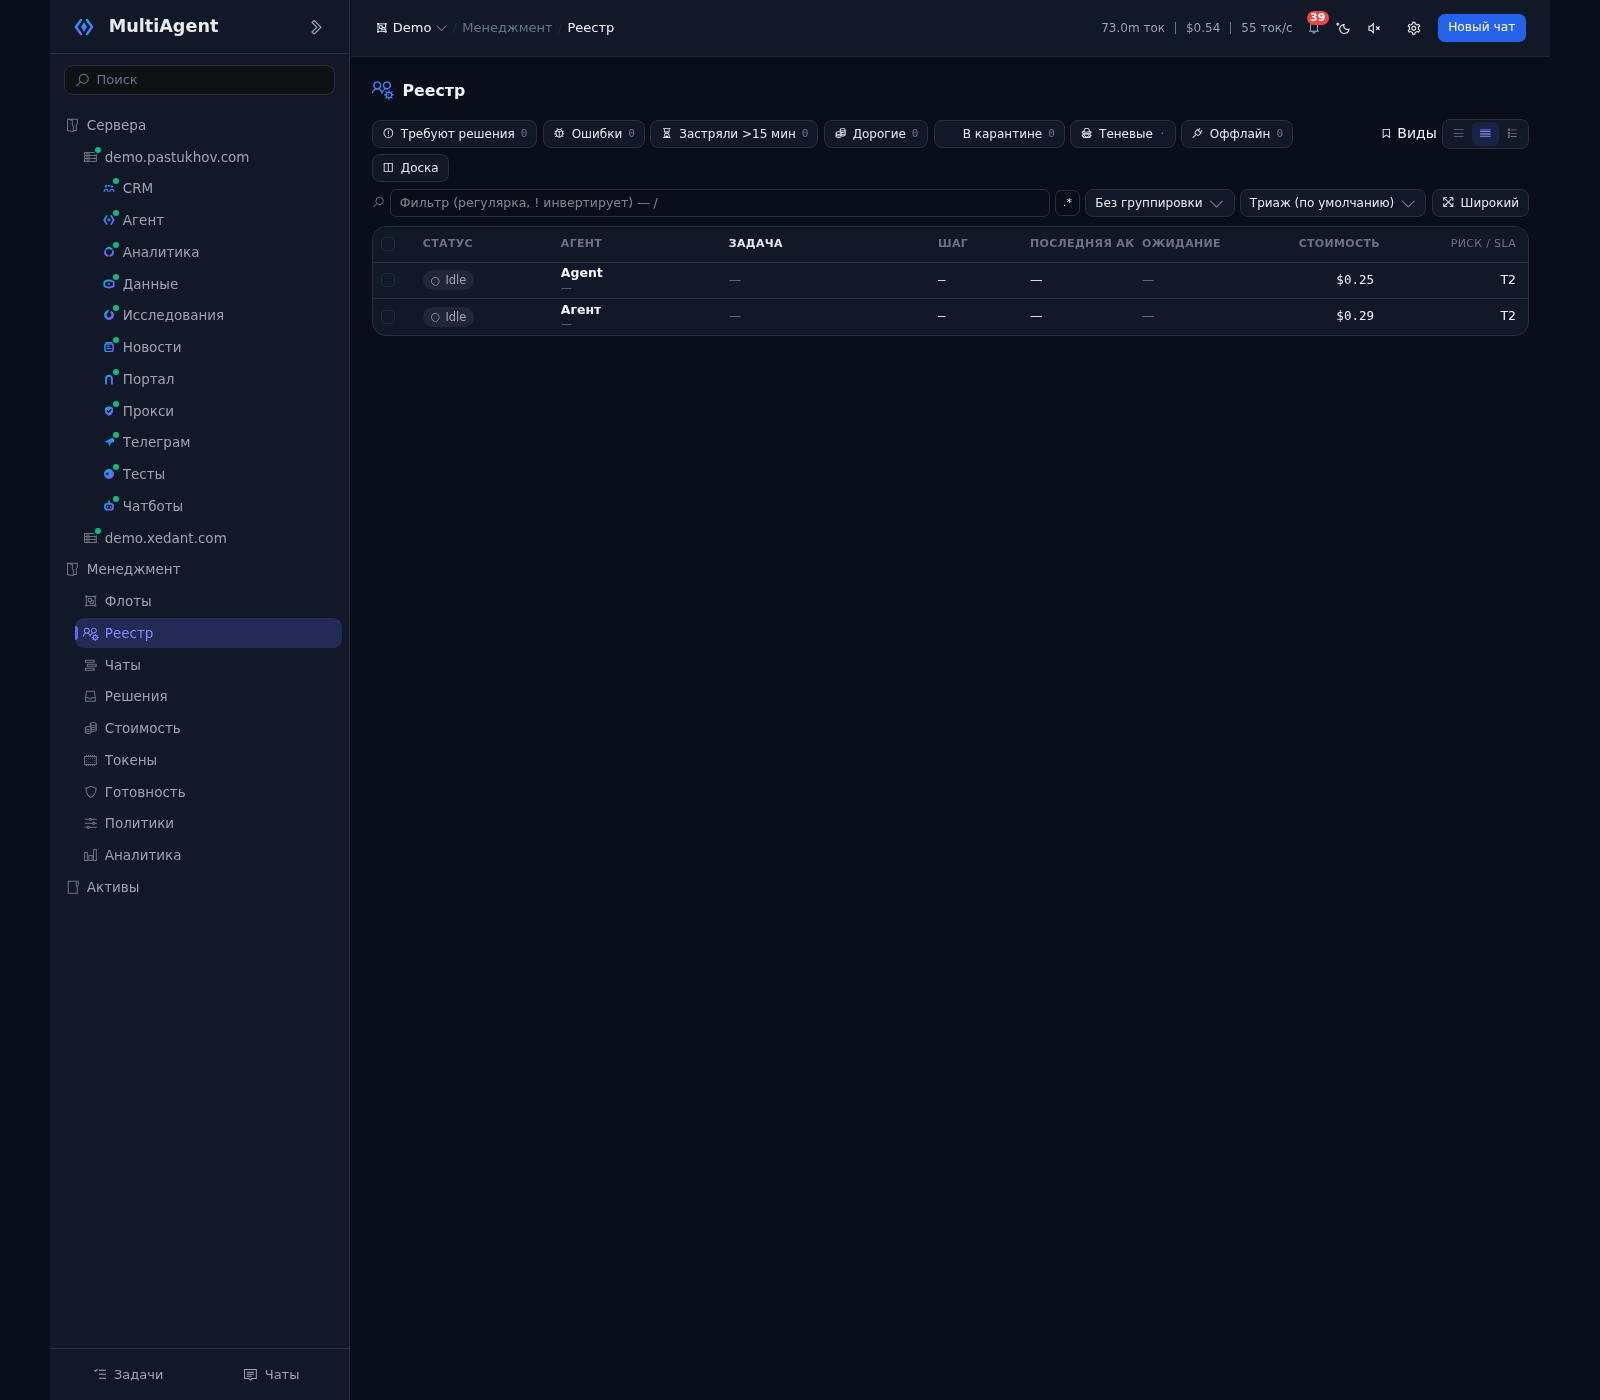Switch to the sparse rows density view
The width and height of the screenshot is (1600, 1400).
(x=1459, y=134)
